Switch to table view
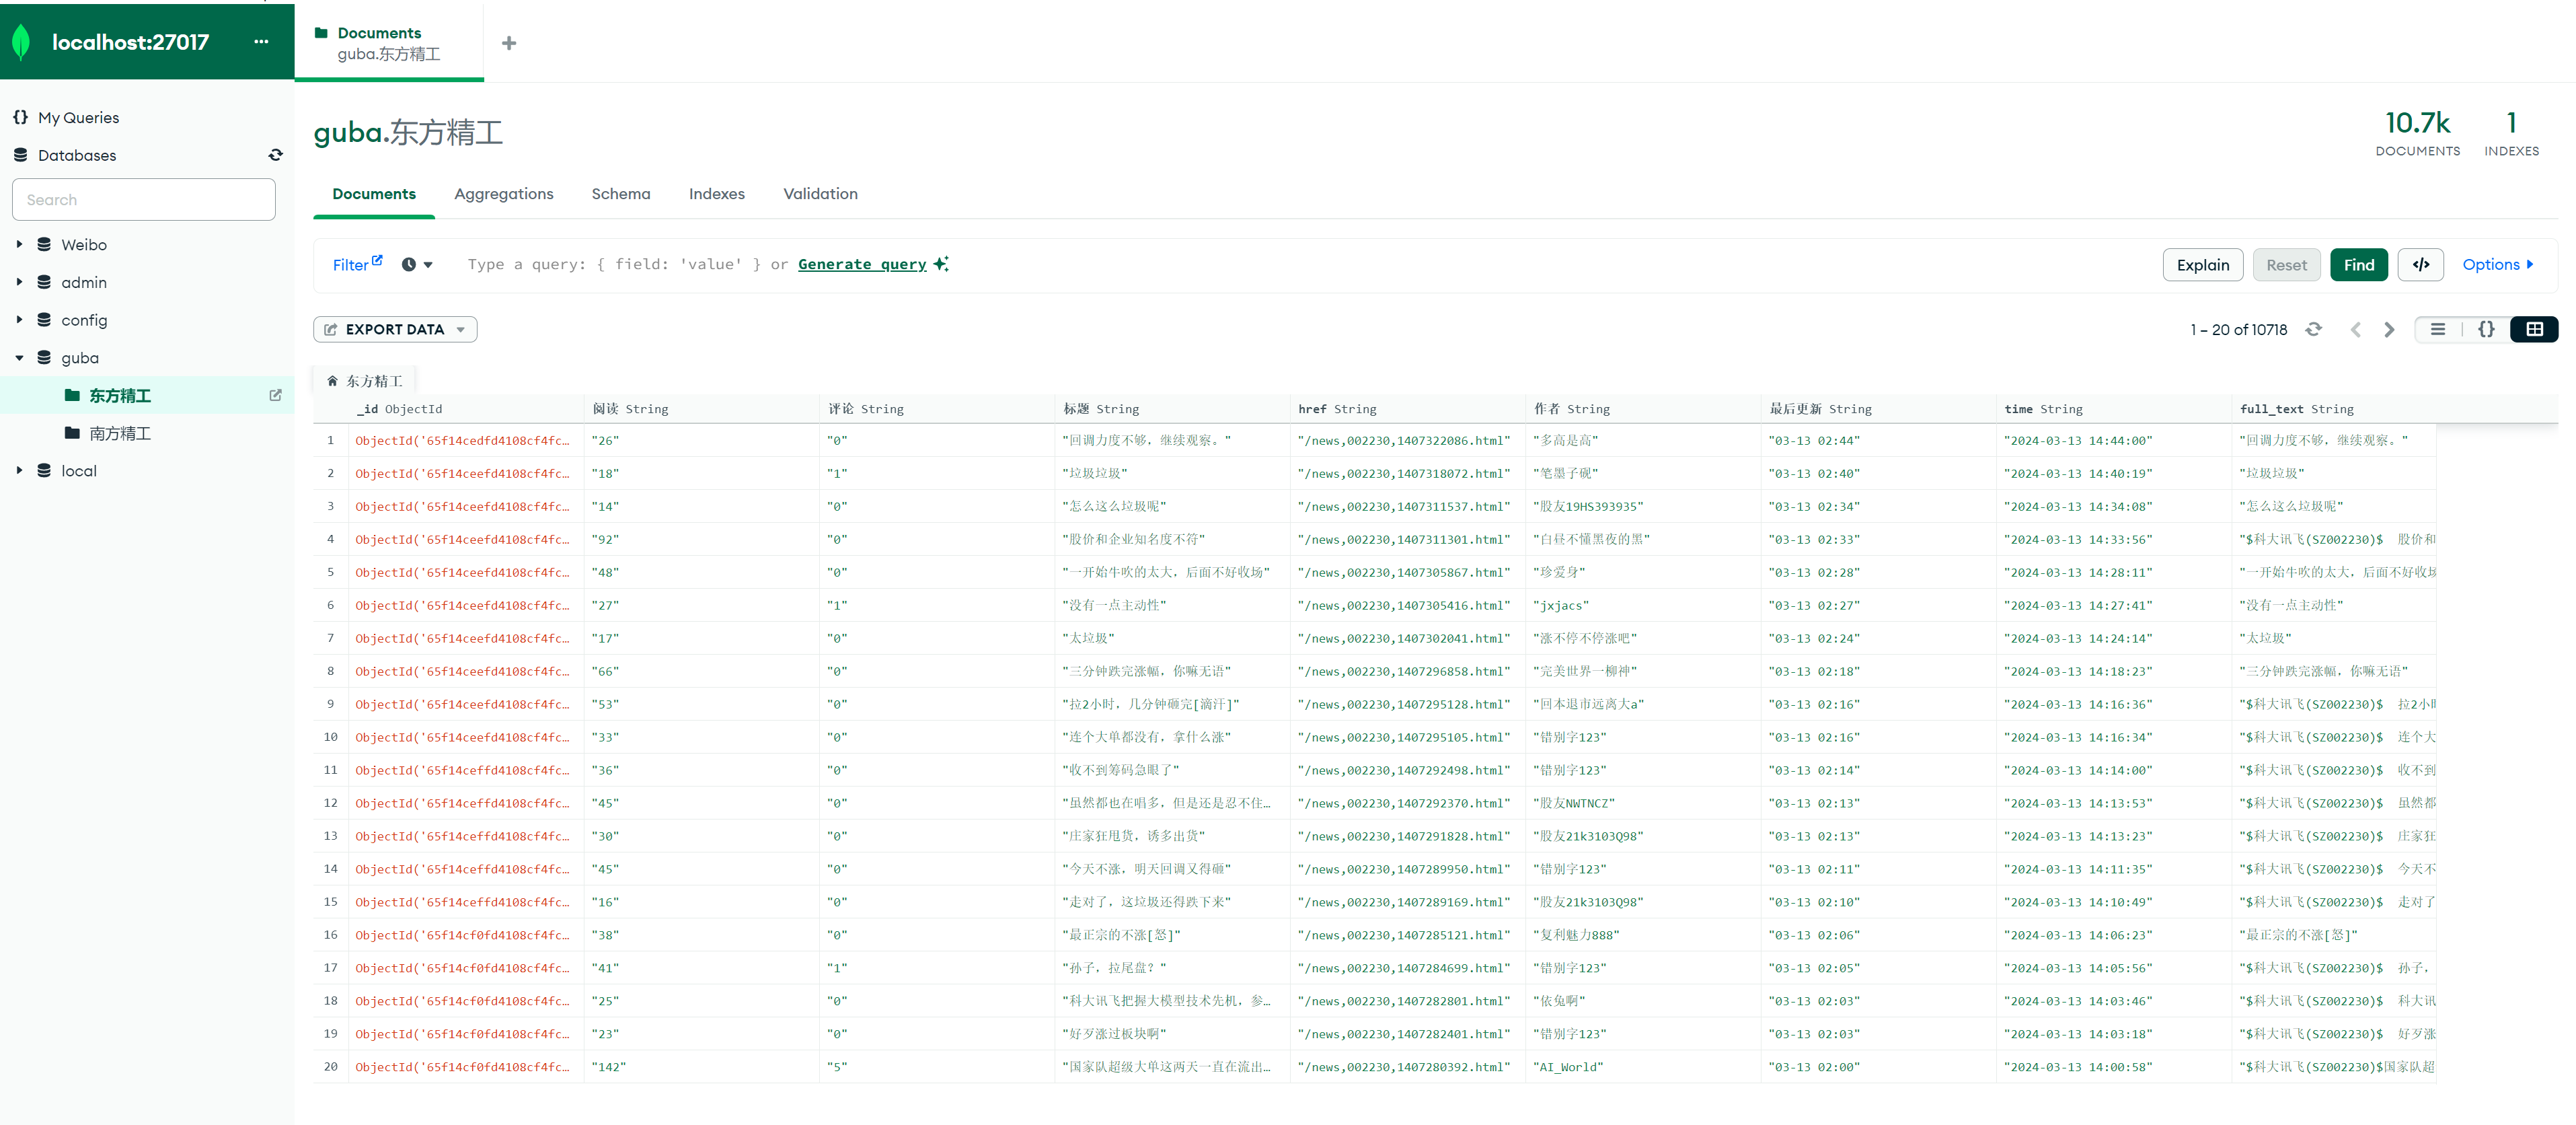 [x=2534, y=329]
